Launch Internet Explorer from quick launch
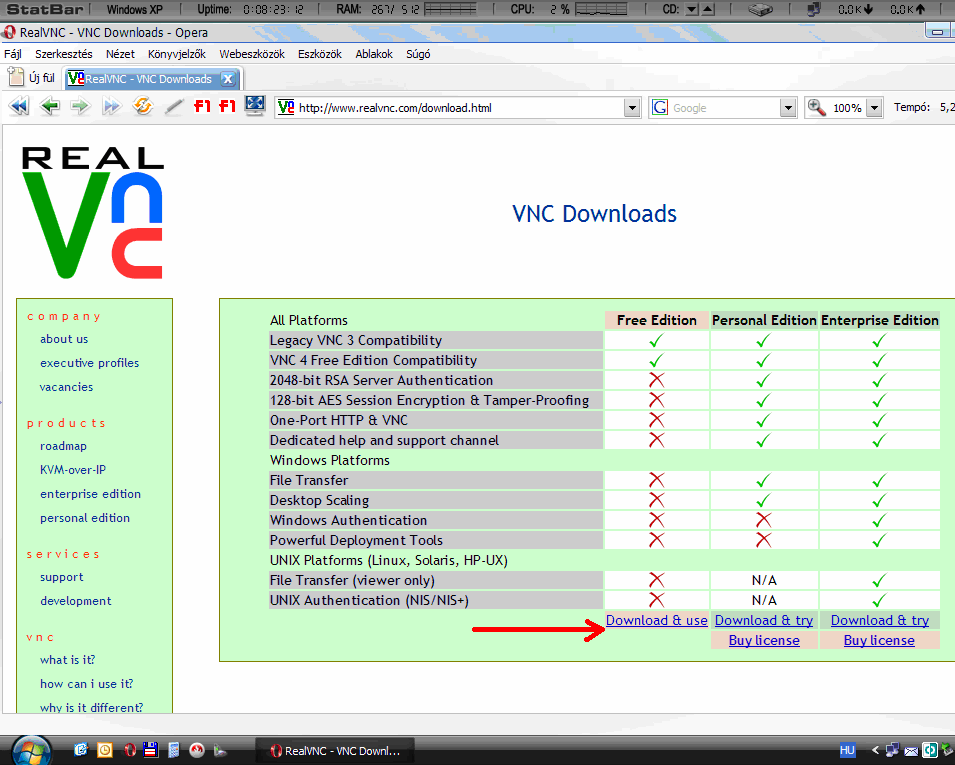Screen dimensions: 955x765 point(80,750)
